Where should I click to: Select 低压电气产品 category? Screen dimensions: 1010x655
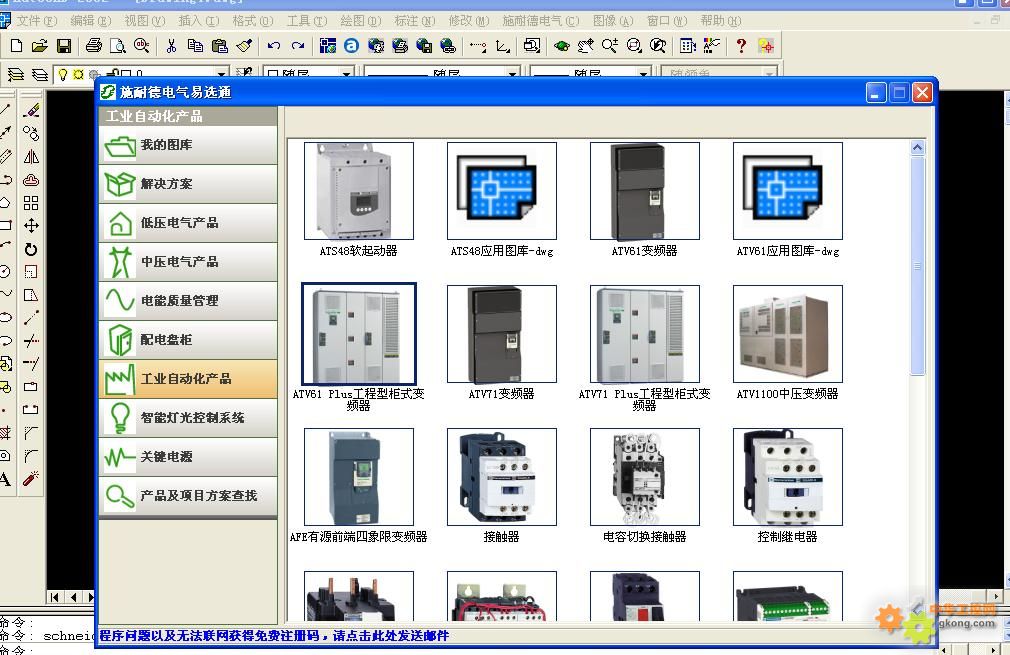point(188,223)
